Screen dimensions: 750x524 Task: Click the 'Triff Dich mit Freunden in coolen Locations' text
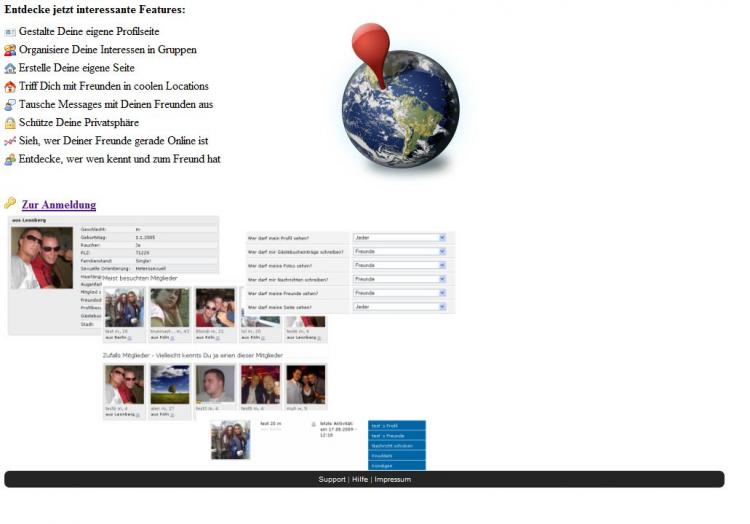click(114, 86)
